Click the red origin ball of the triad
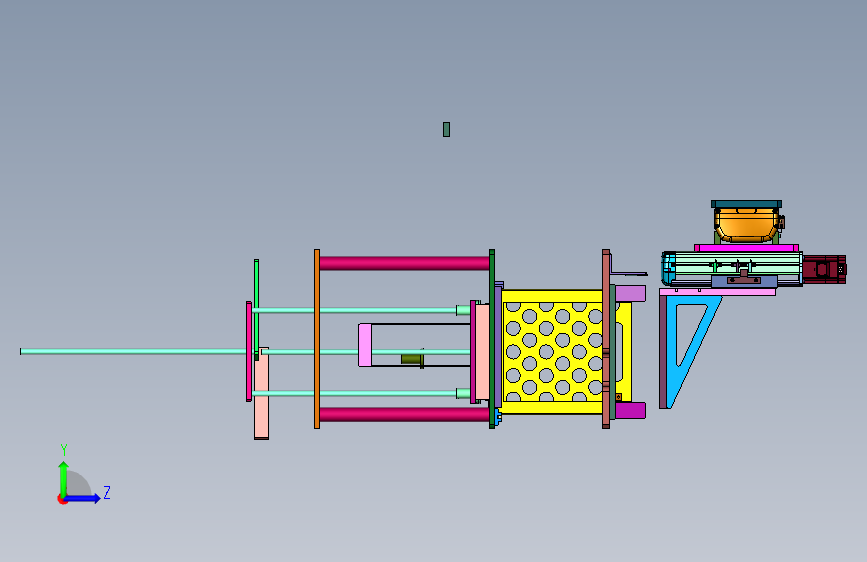 [62, 499]
